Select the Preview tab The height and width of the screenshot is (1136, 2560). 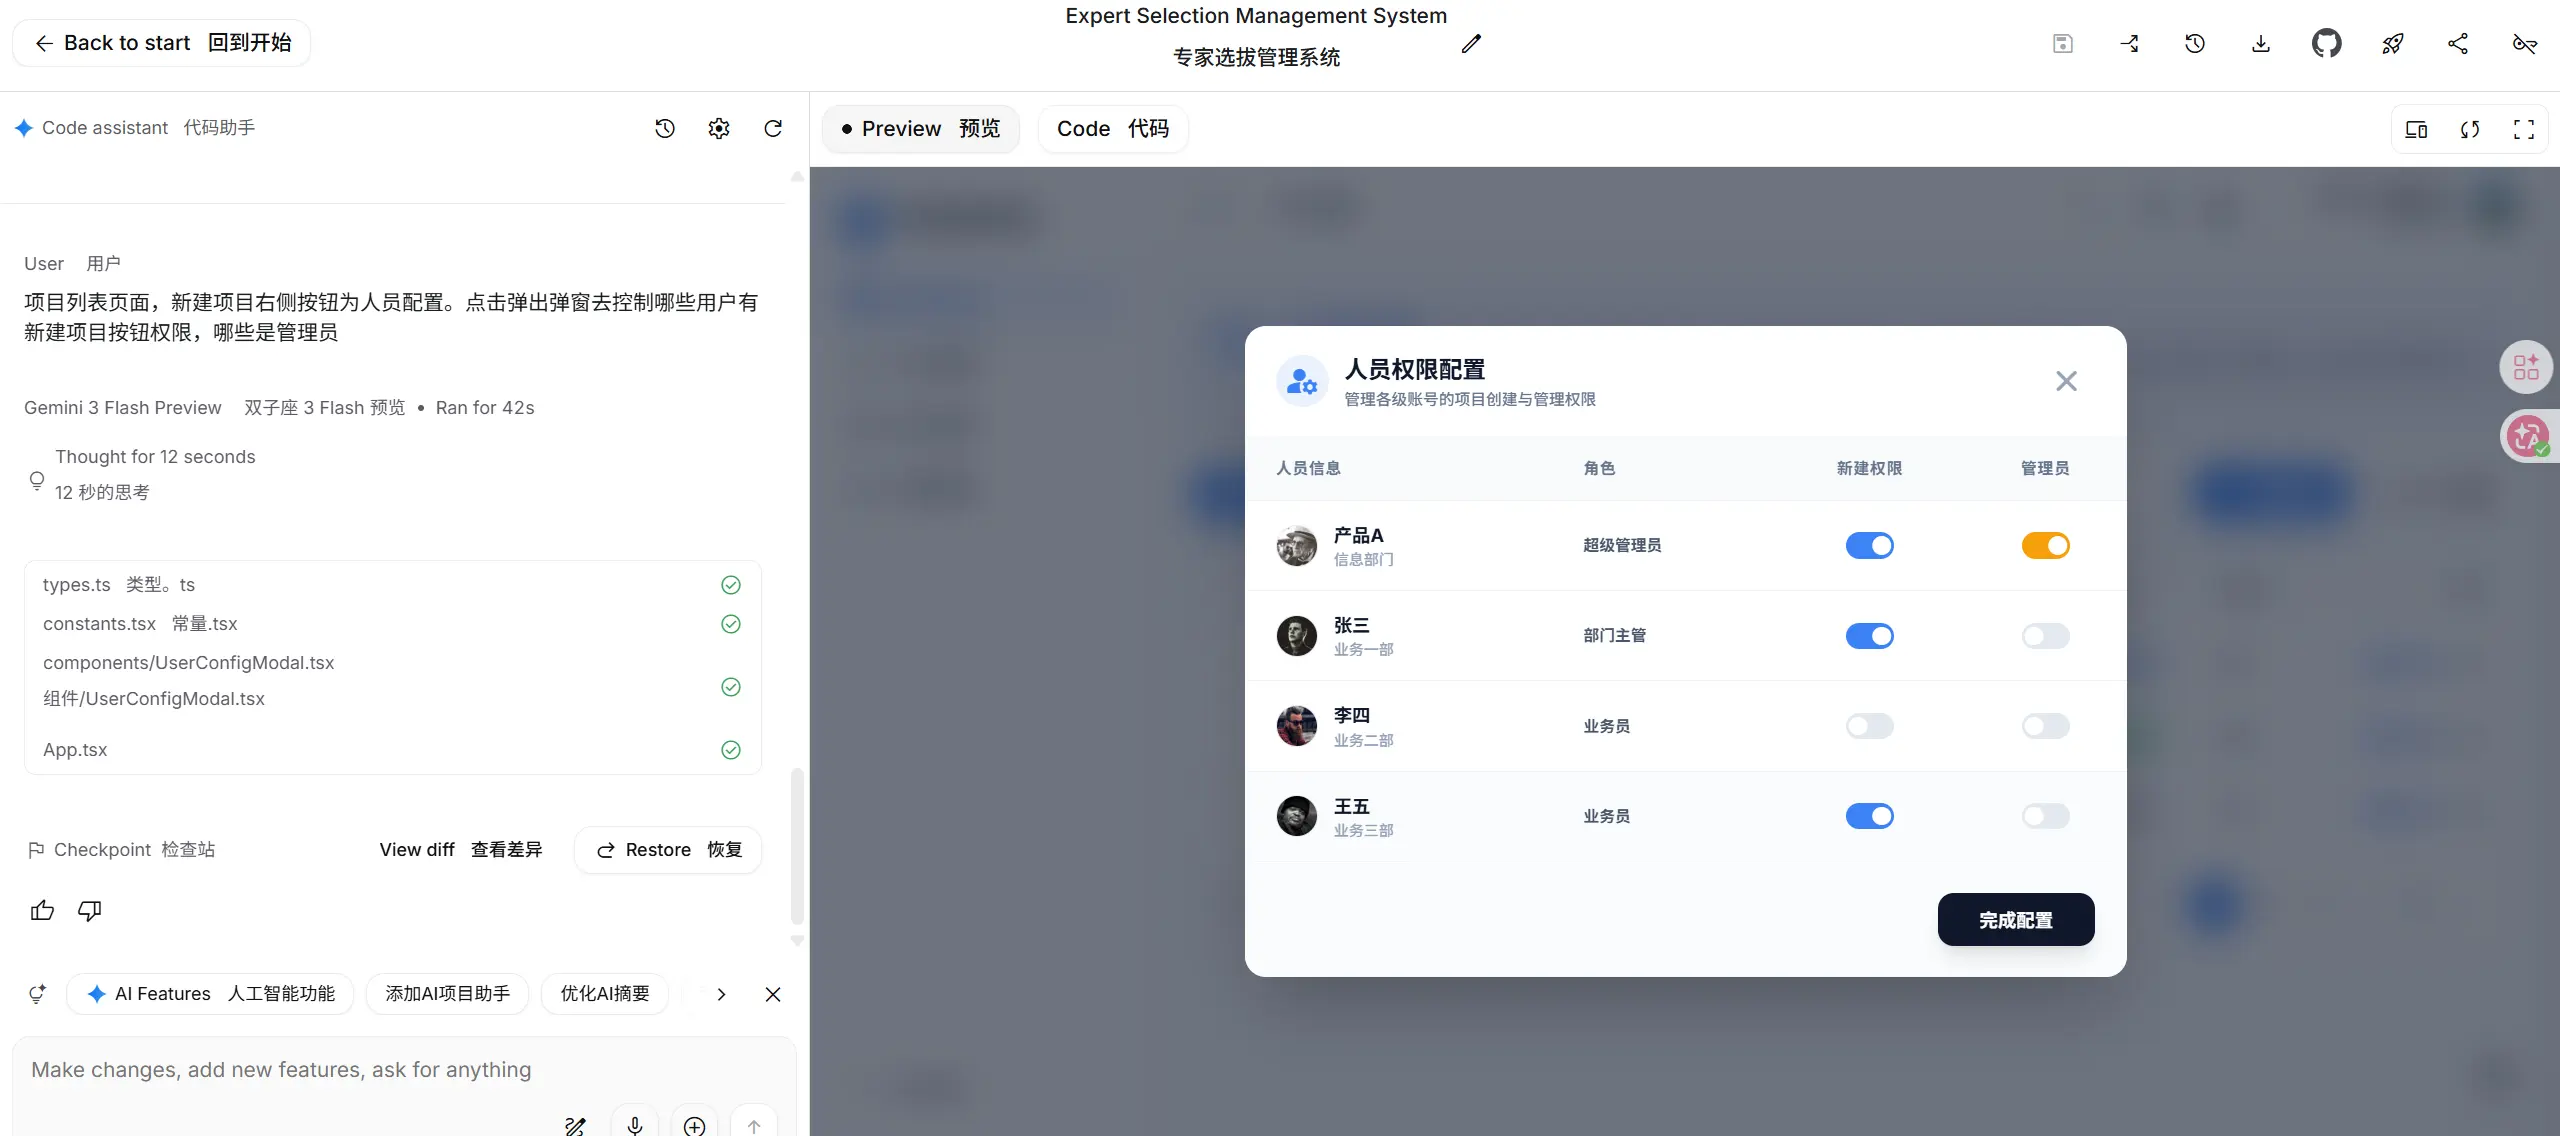(920, 129)
